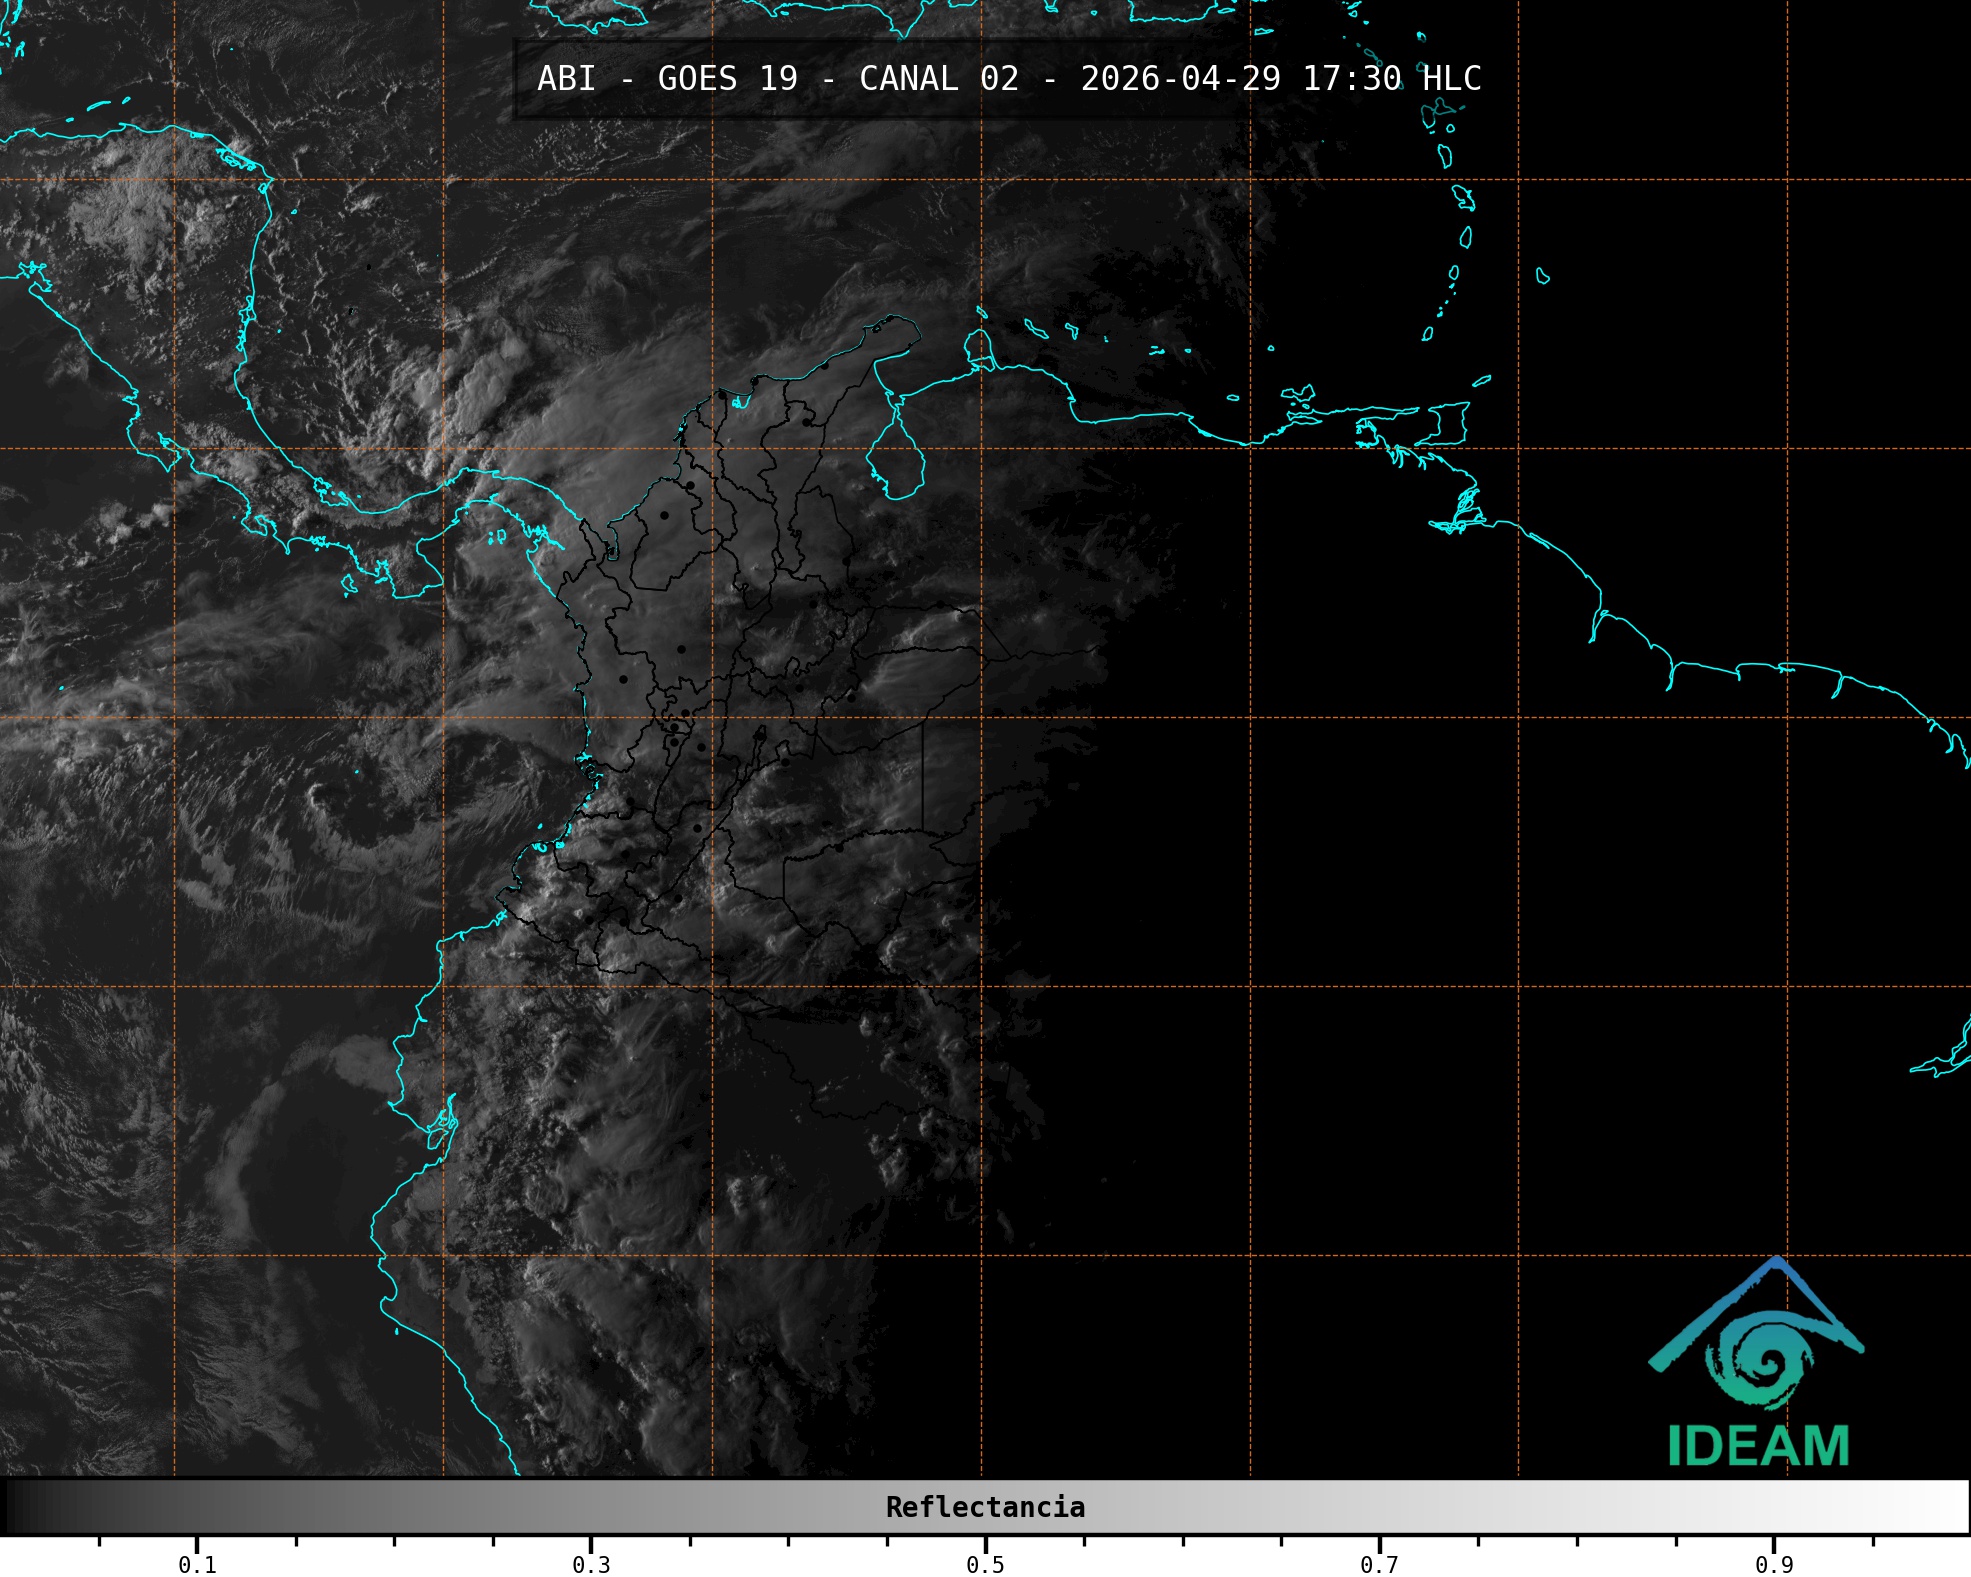The image size is (1971, 1577).
Task: Click the ABI label at the start of the title
Action: point(566,79)
